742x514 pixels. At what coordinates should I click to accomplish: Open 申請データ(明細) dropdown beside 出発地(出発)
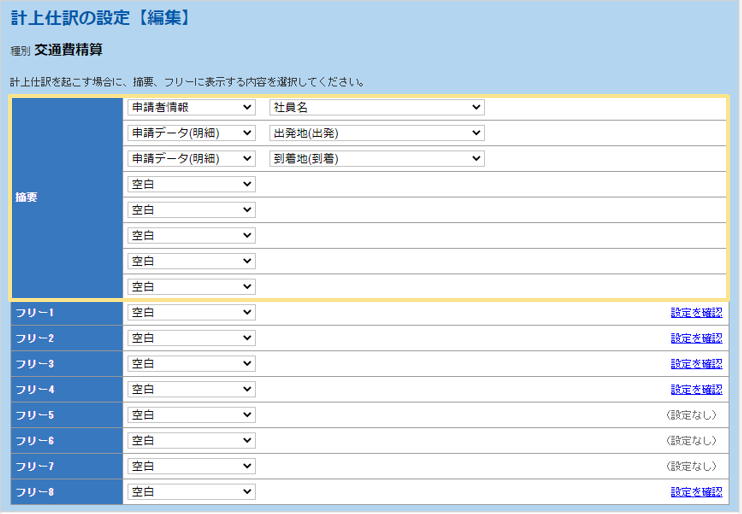191,133
